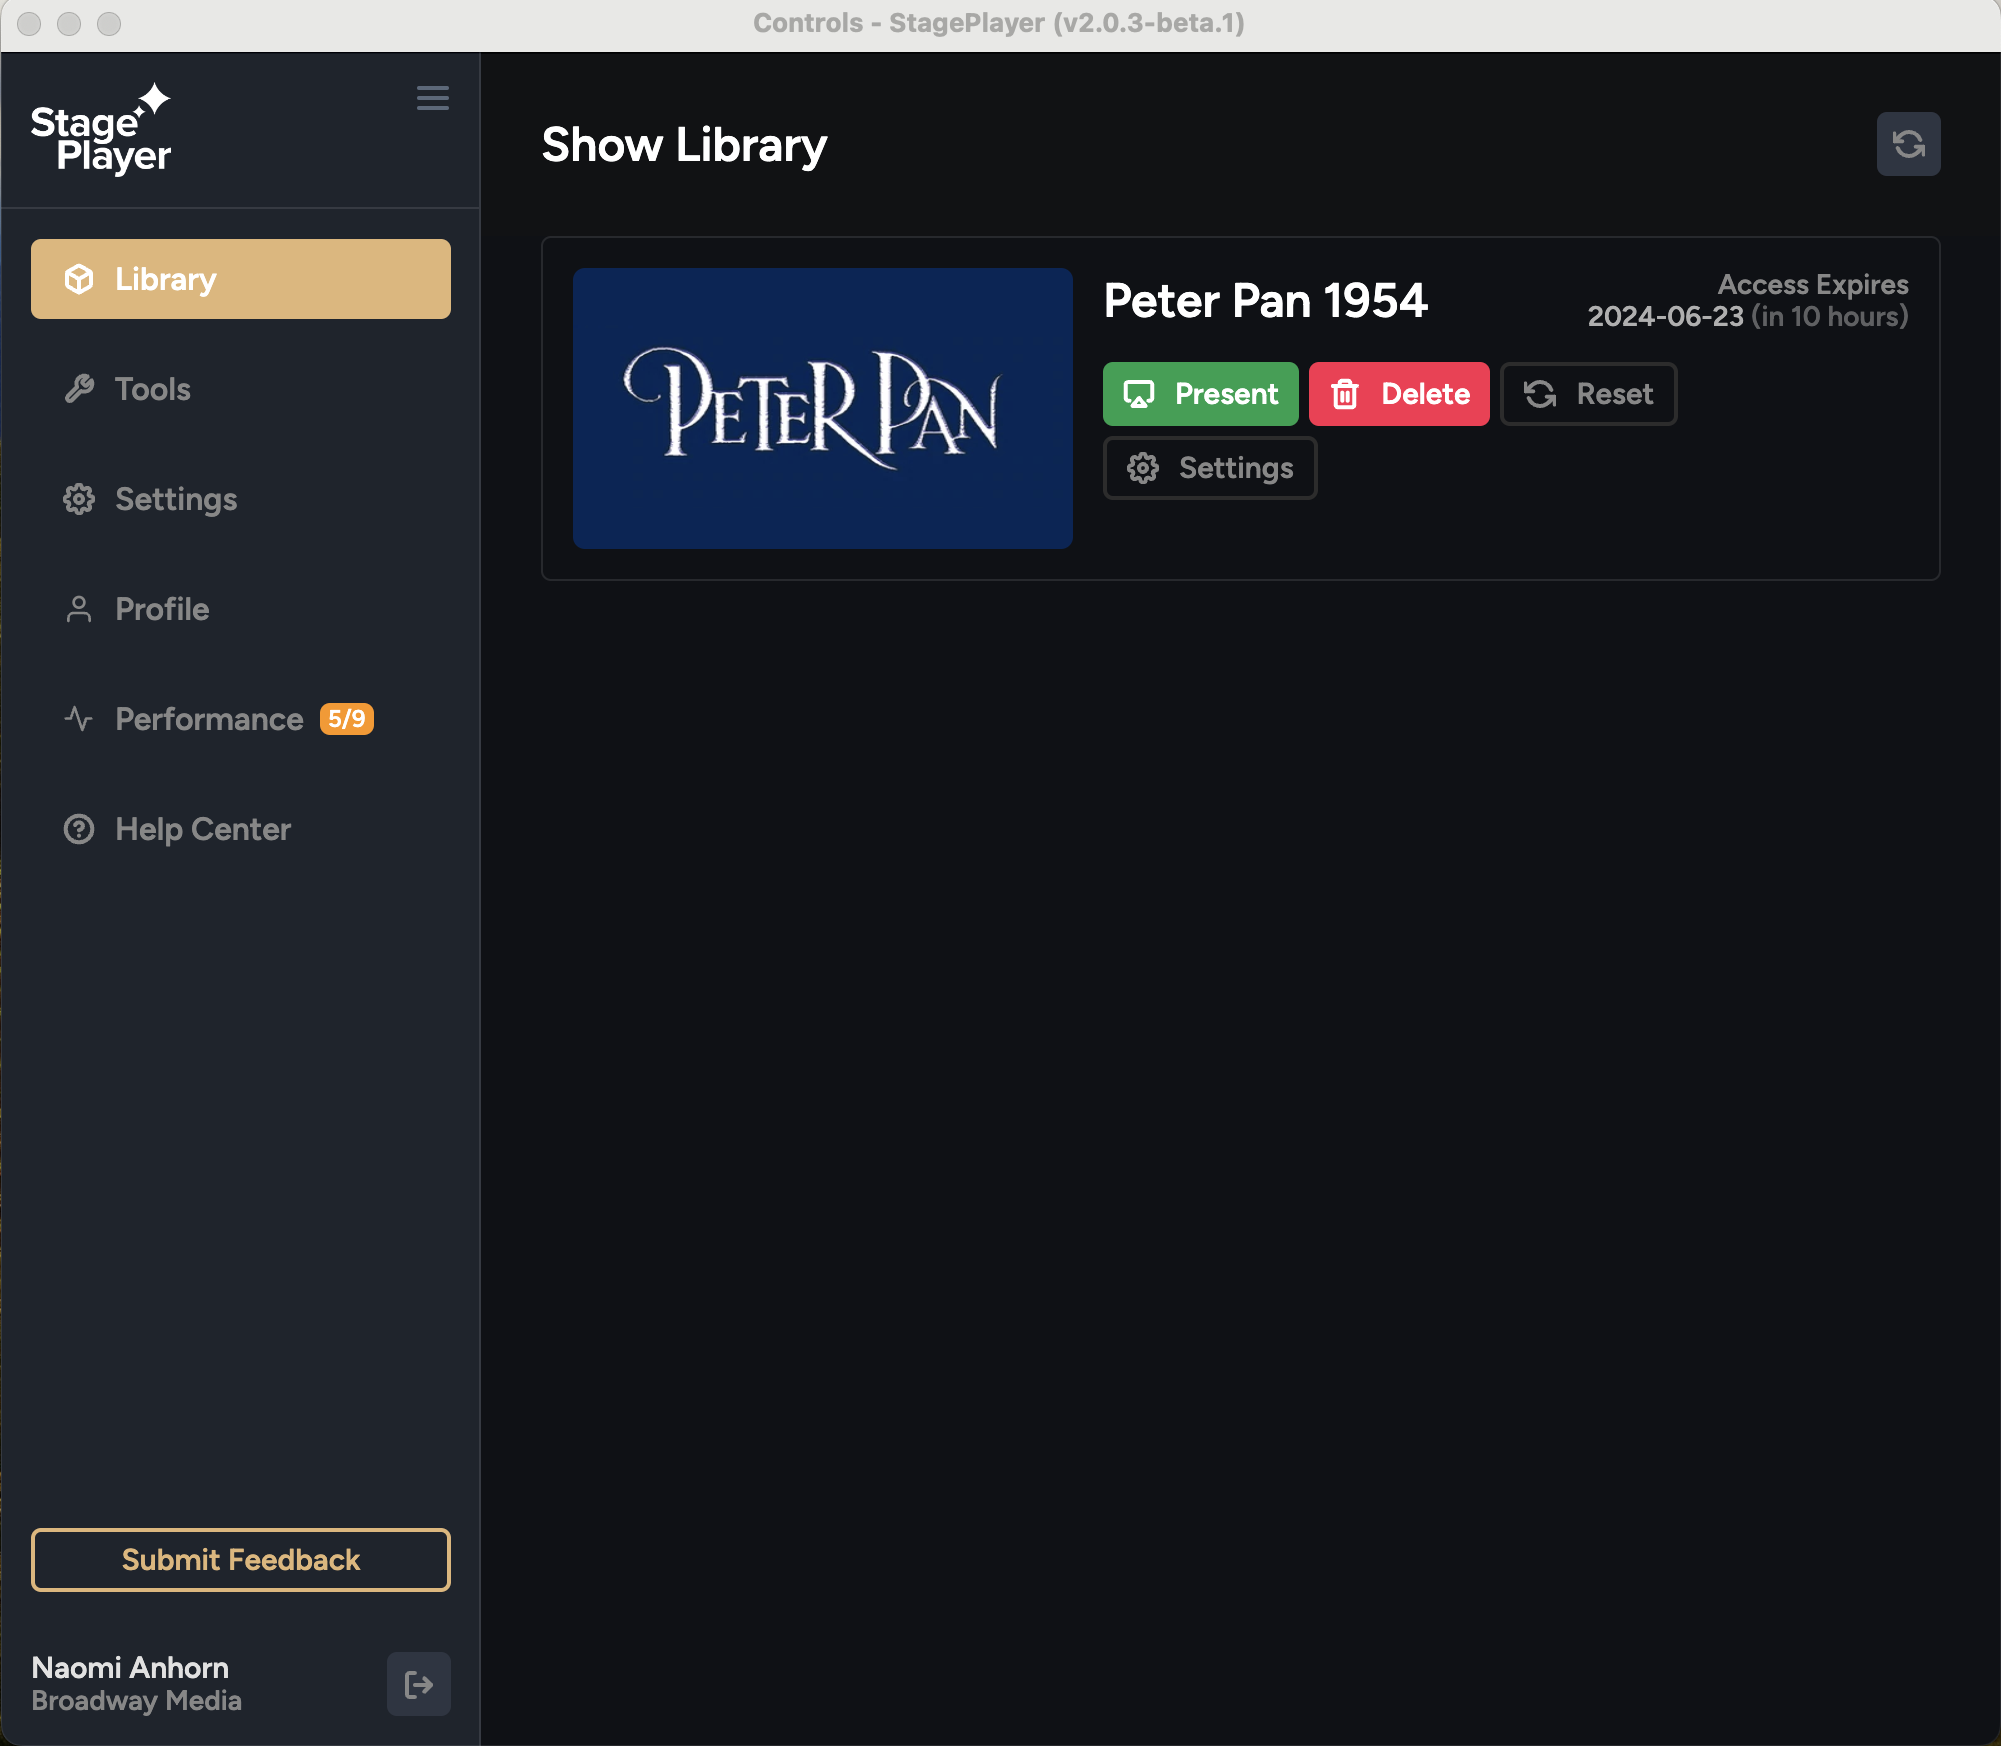
Task: Click the Peter Pan poster thumbnail
Action: point(823,408)
